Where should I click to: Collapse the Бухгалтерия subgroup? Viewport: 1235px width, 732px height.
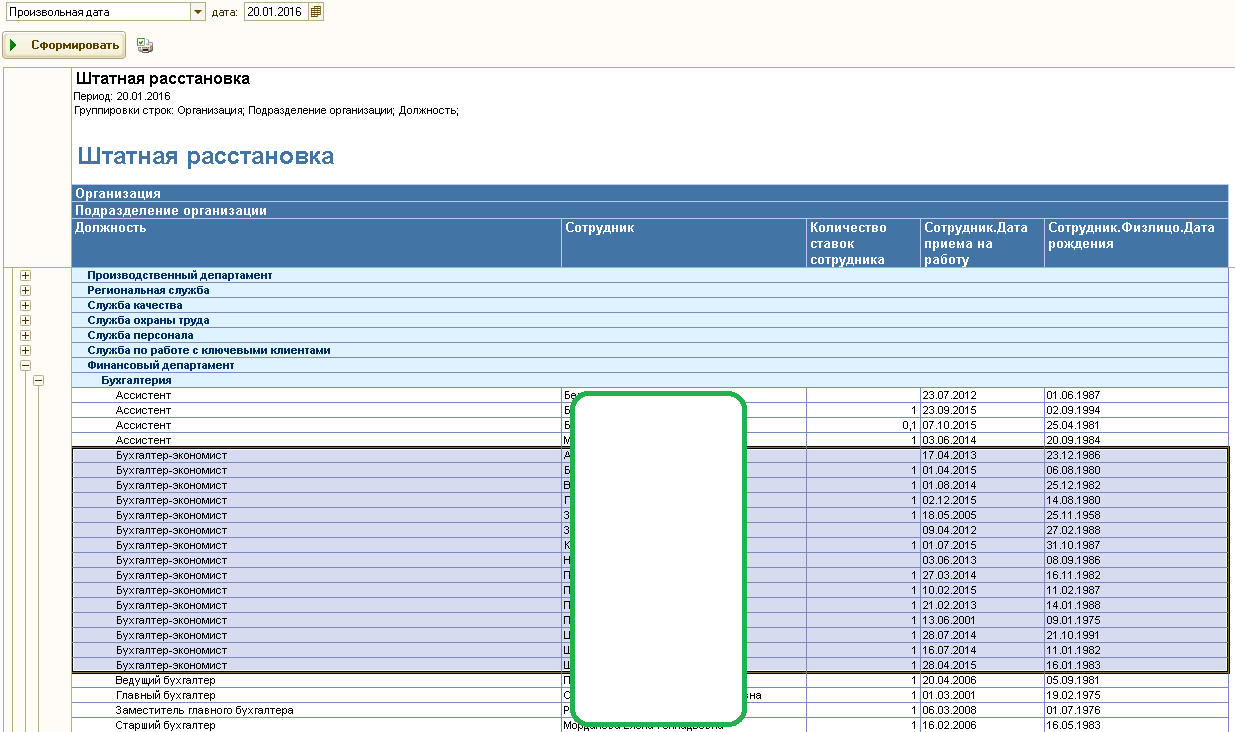click(x=40, y=380)
